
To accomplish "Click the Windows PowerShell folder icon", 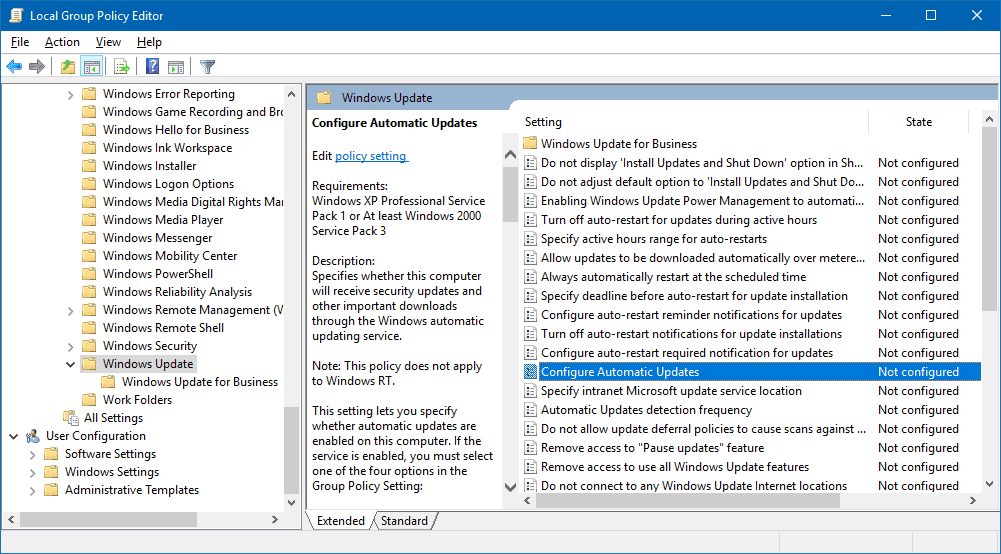I will (89, 273).
